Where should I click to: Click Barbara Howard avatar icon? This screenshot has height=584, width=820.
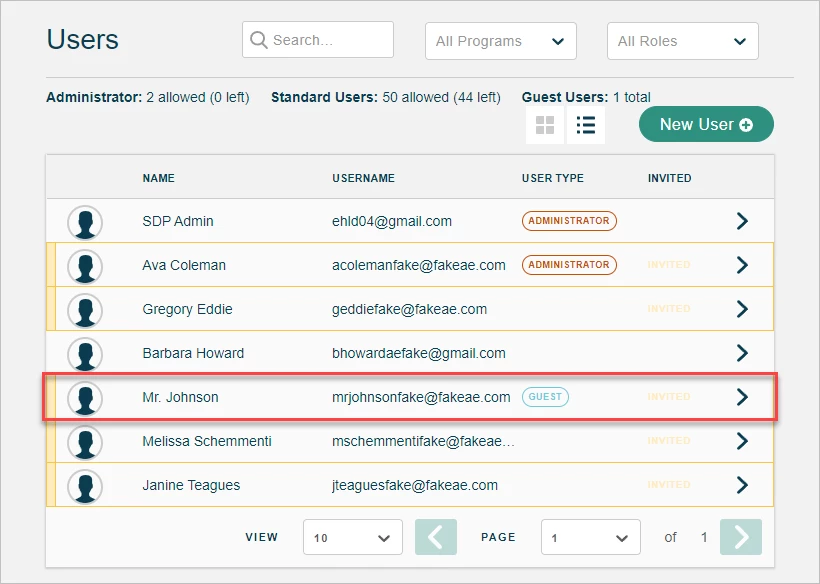(85, 354)
